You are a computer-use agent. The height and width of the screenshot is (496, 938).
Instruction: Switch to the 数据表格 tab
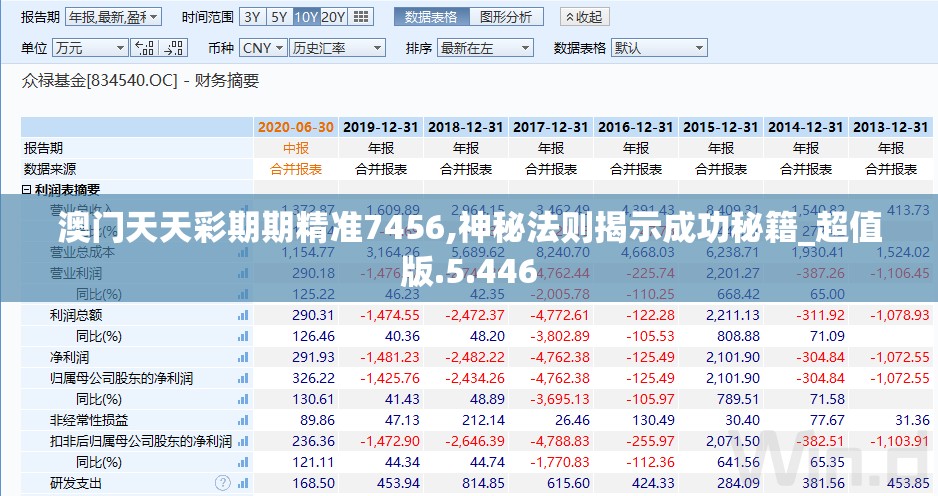431,17
